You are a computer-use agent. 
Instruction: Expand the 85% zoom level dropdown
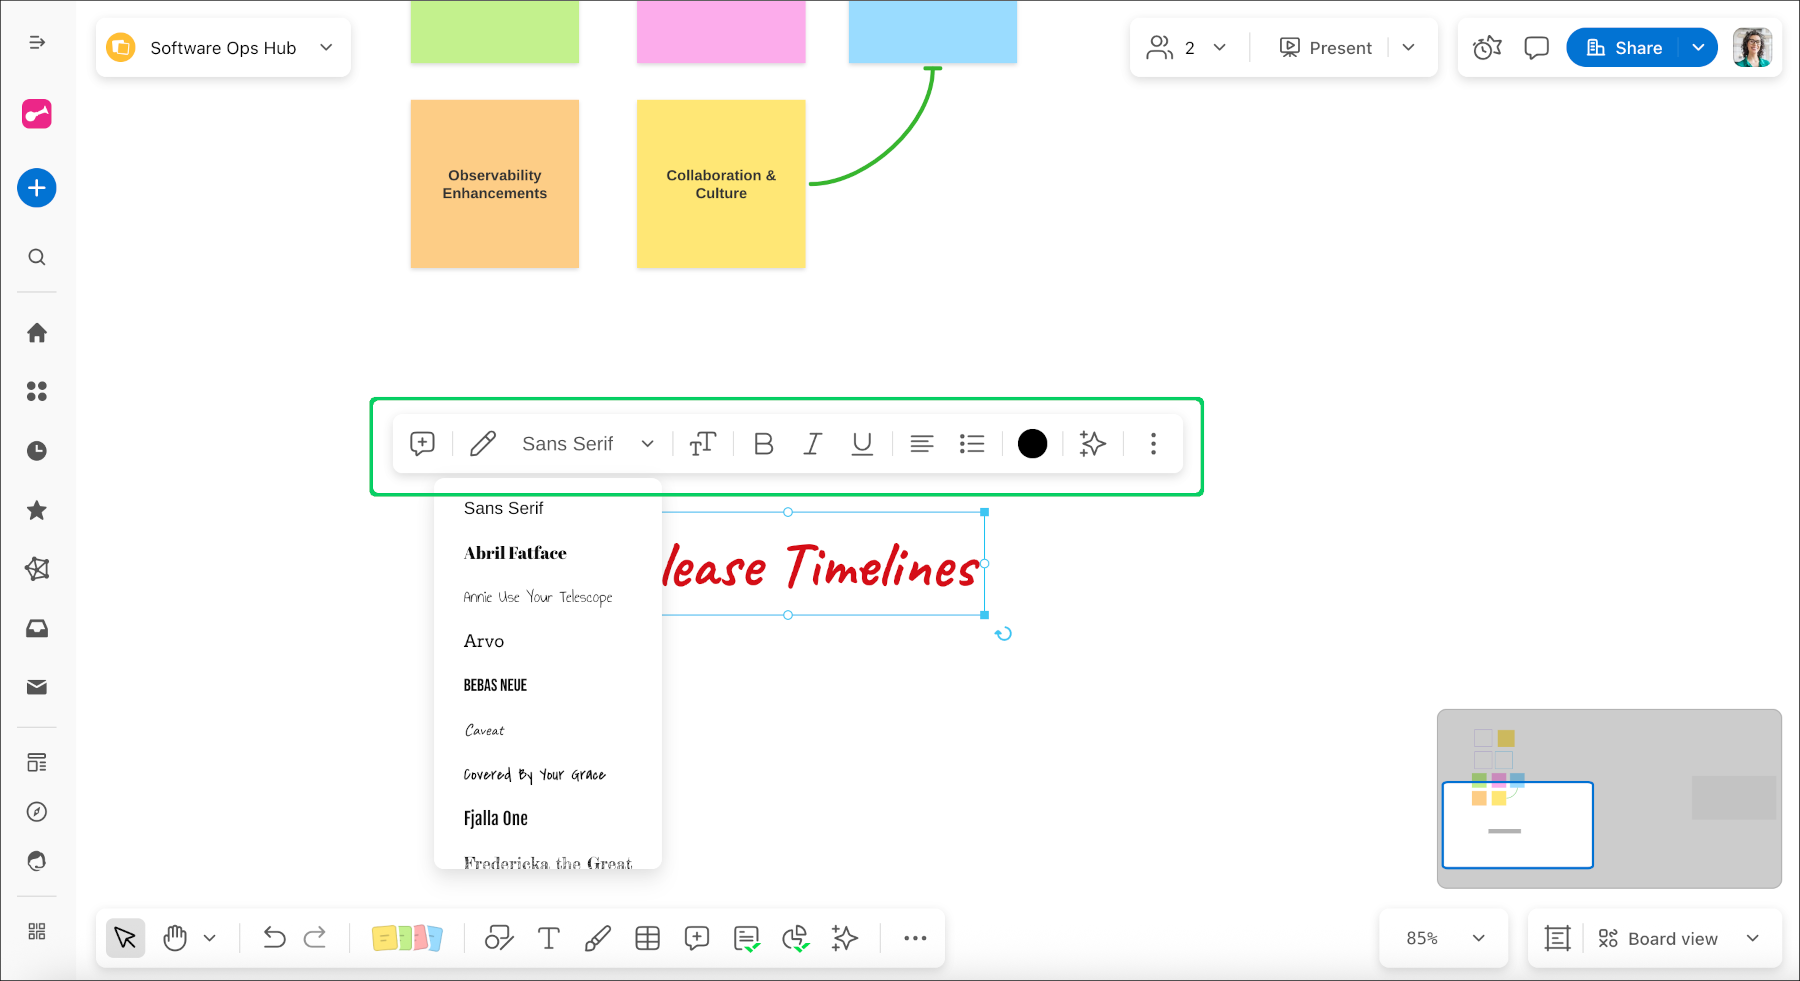1443,938
